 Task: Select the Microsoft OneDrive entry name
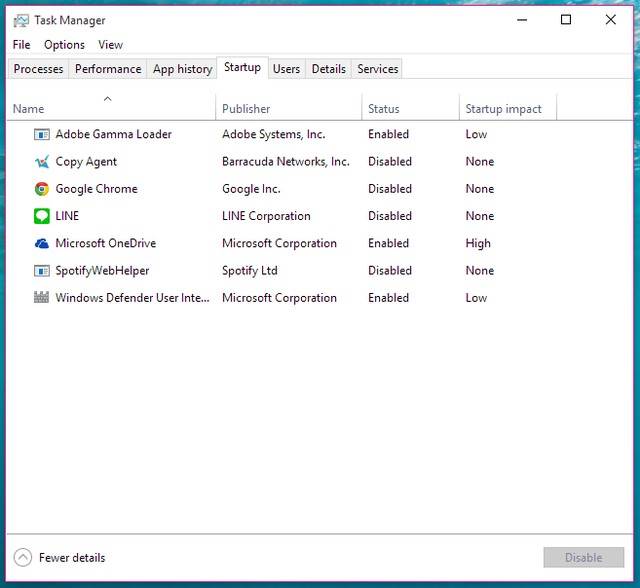[106, 243]
